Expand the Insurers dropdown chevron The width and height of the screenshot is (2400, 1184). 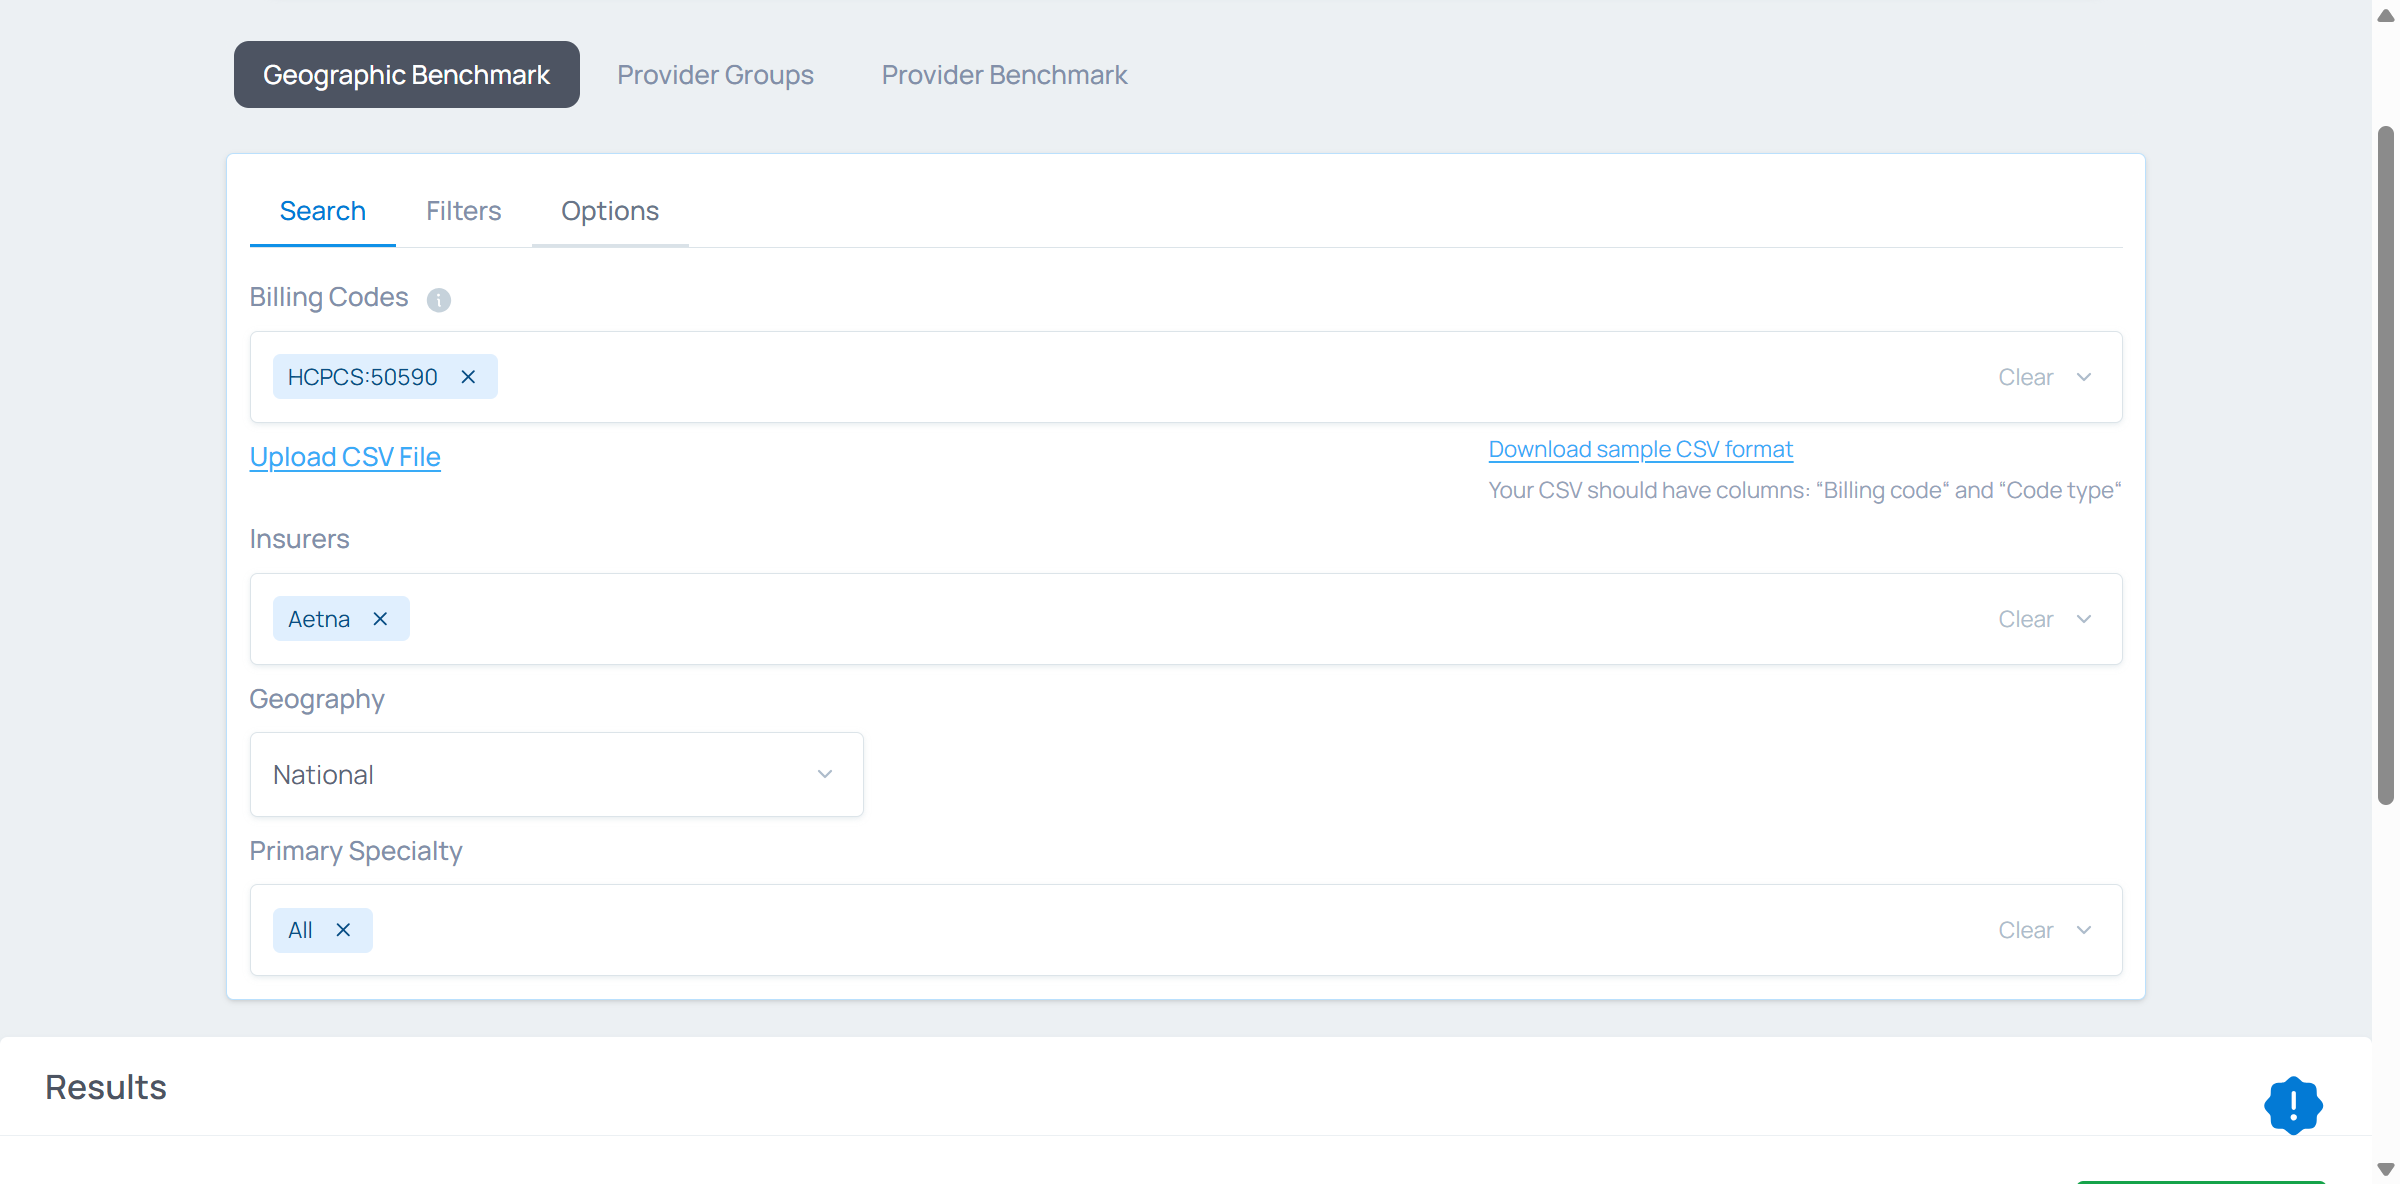[2084, 619]
